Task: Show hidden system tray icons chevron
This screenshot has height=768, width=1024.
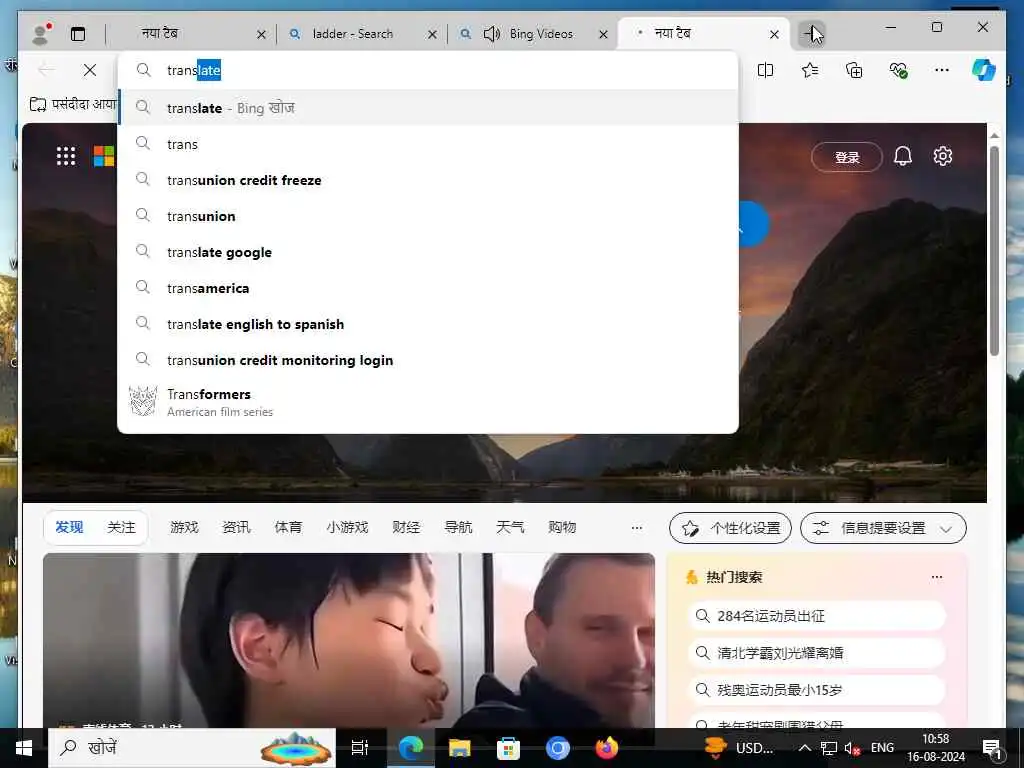Action: 805,748
